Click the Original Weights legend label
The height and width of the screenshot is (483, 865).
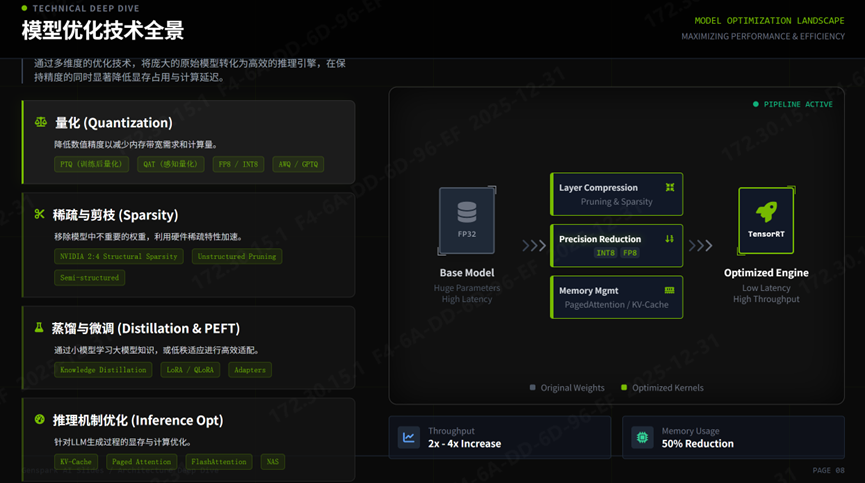573,388
